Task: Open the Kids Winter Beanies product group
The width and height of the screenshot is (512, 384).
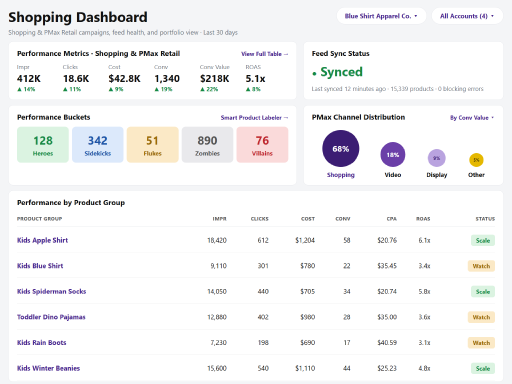Action: click(48, 368)
